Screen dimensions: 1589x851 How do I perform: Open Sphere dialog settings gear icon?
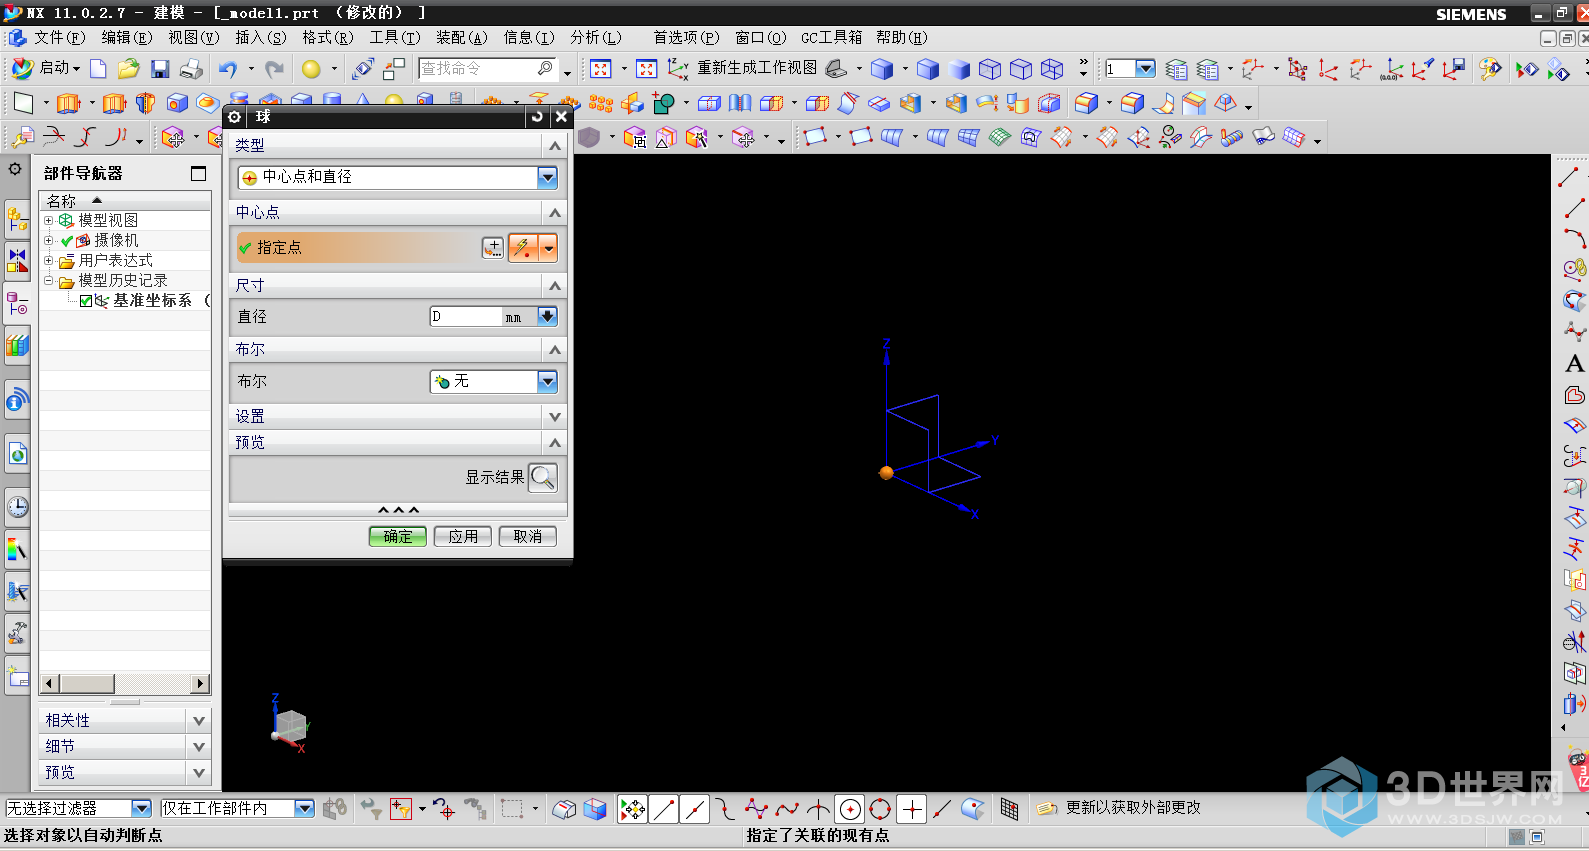pyautogui.click(x=235, y=117)
